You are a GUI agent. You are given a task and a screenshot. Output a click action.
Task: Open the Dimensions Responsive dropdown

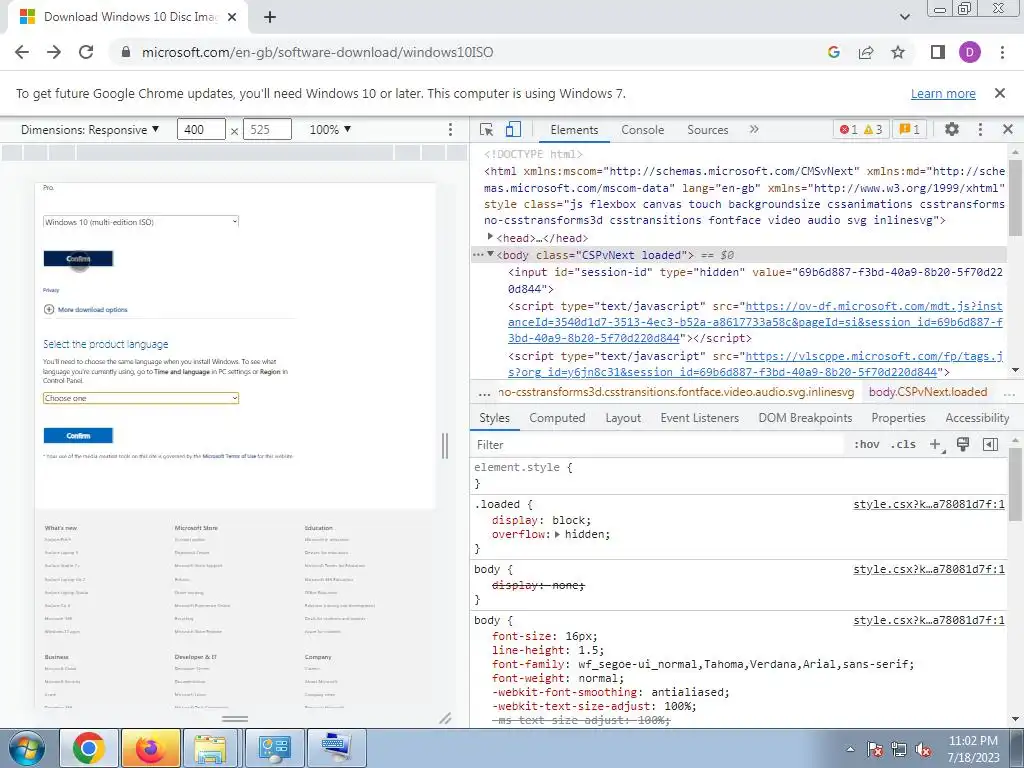(90, 129)
